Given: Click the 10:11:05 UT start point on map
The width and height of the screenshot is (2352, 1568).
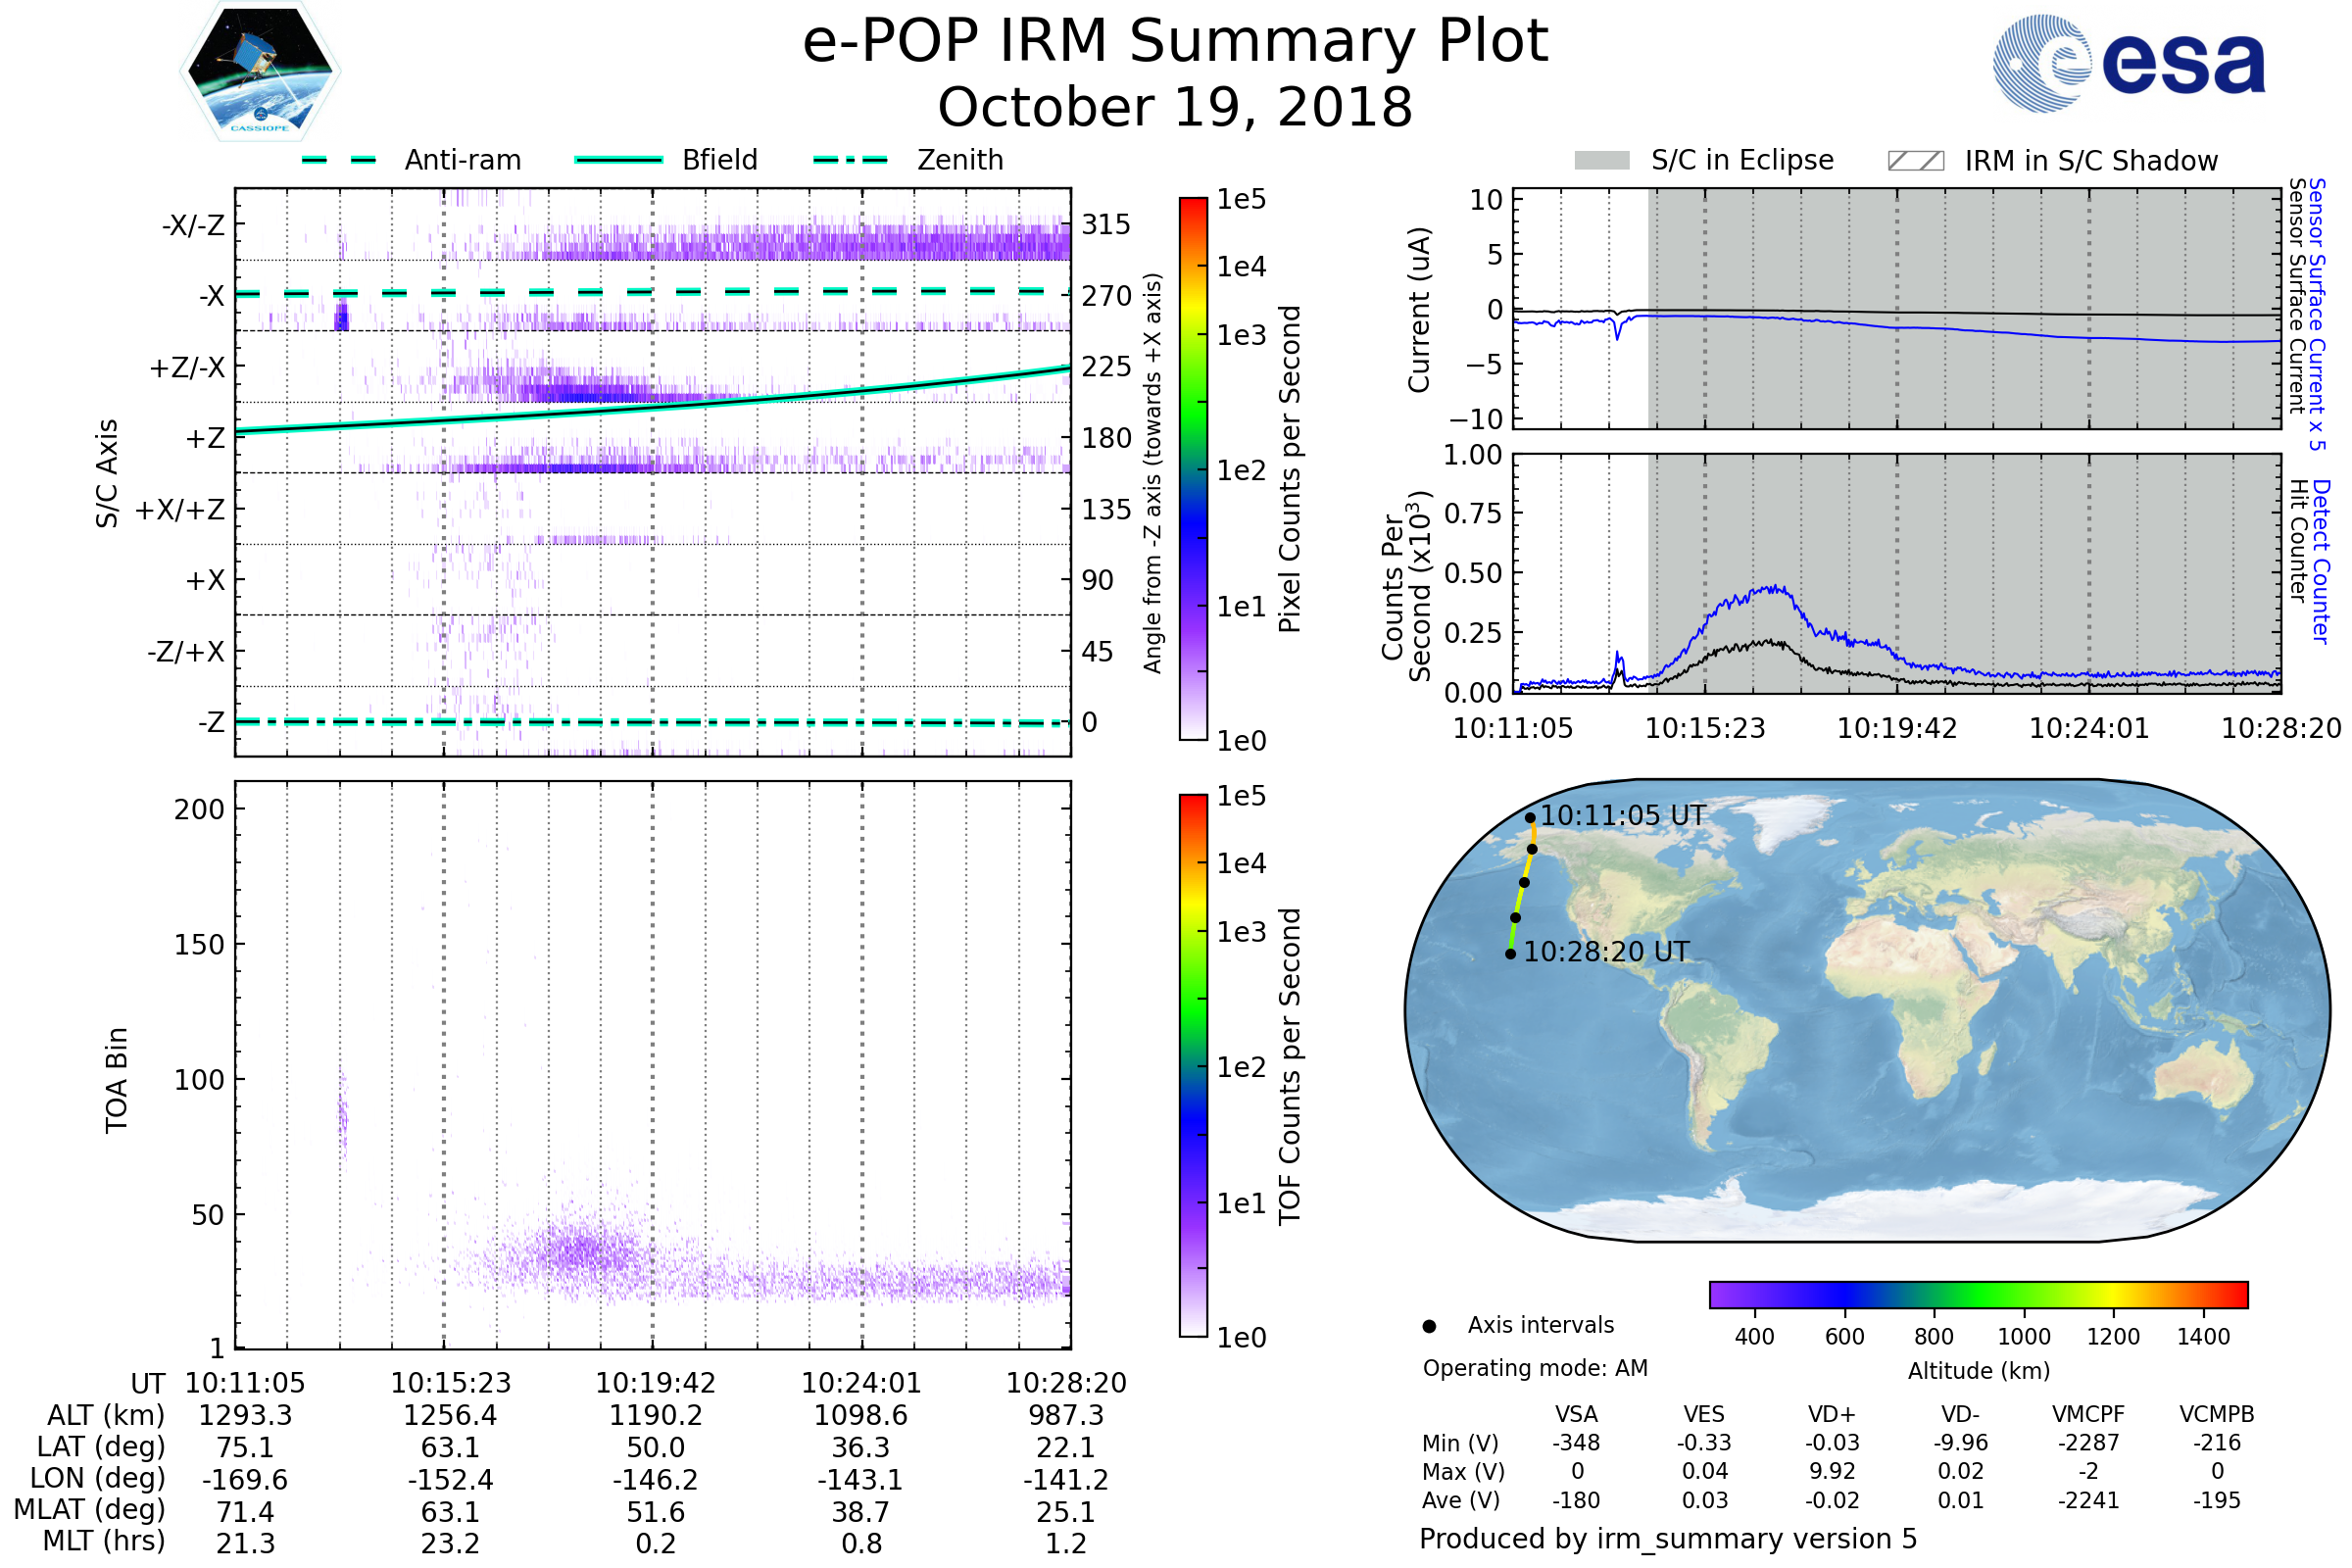Looking at the screenshot, I should click(x=1530, y=818).
